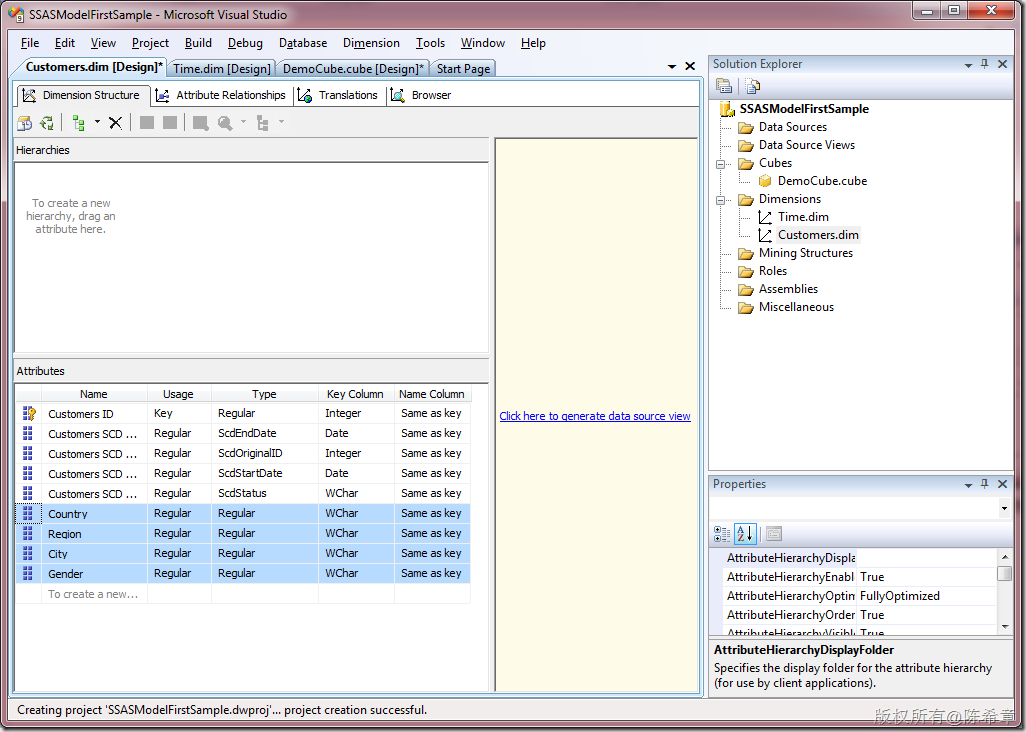Click the Name column header in Attributes
This screenshot has width=1026, height=732.
pos(94,394)
